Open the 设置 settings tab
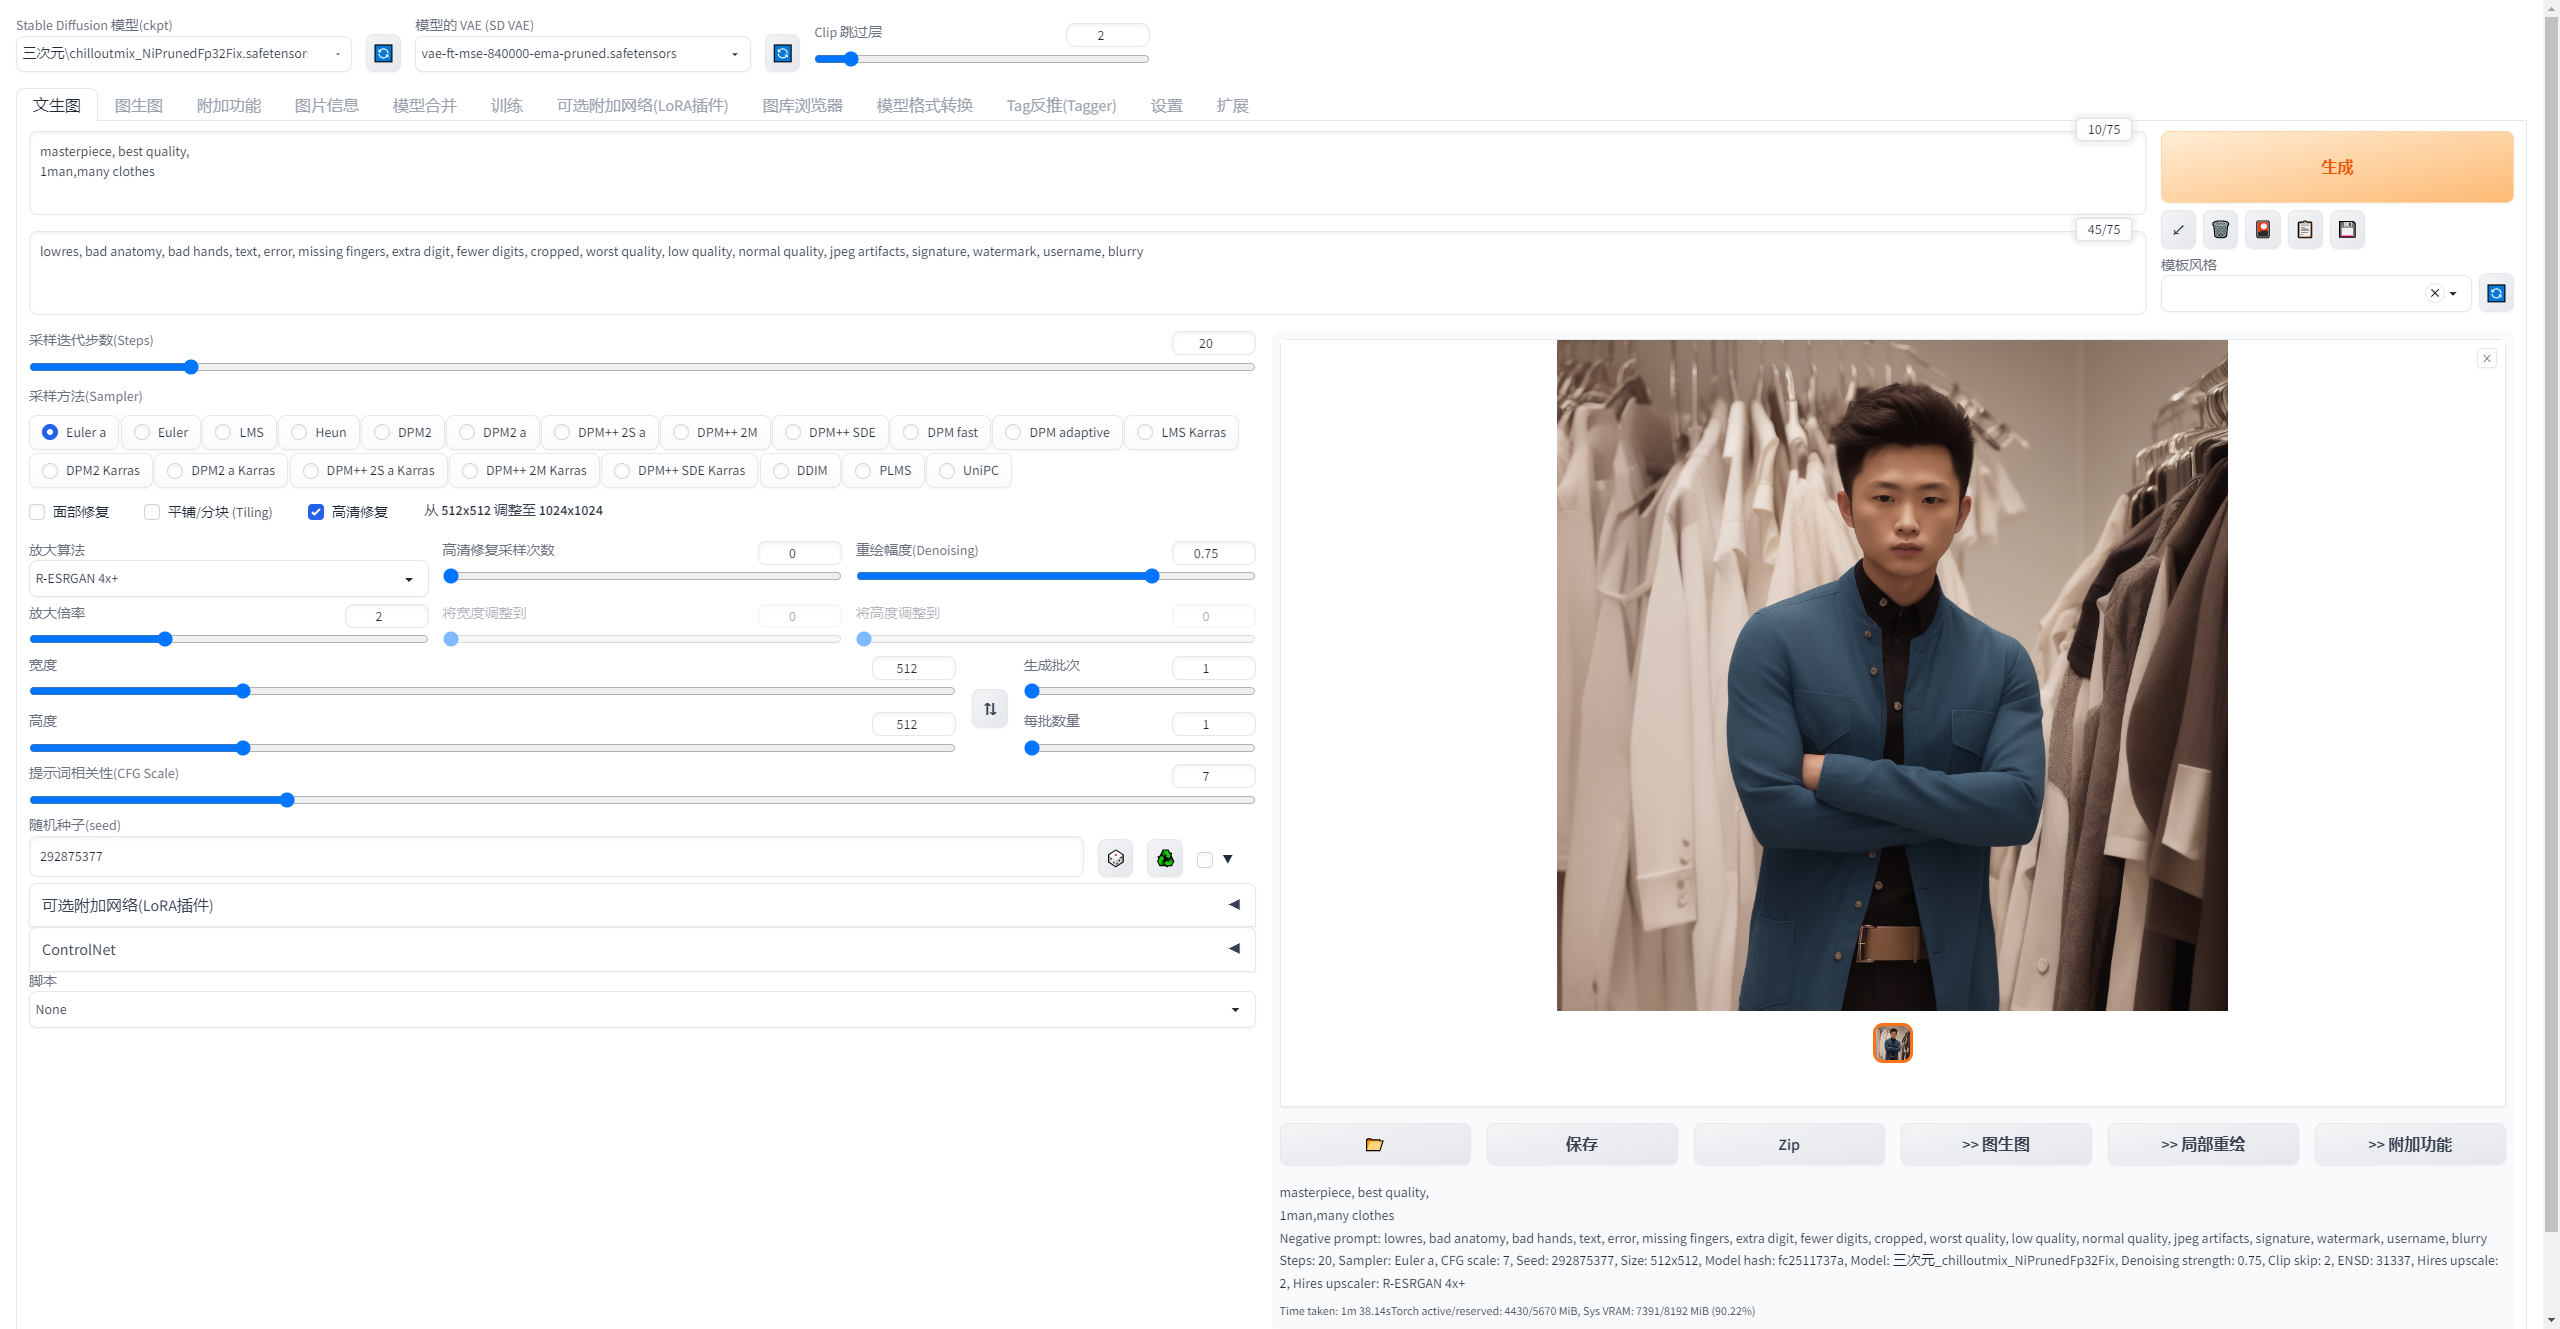This screenshot has width=2560, height=1329. [x=1166, y=105]
